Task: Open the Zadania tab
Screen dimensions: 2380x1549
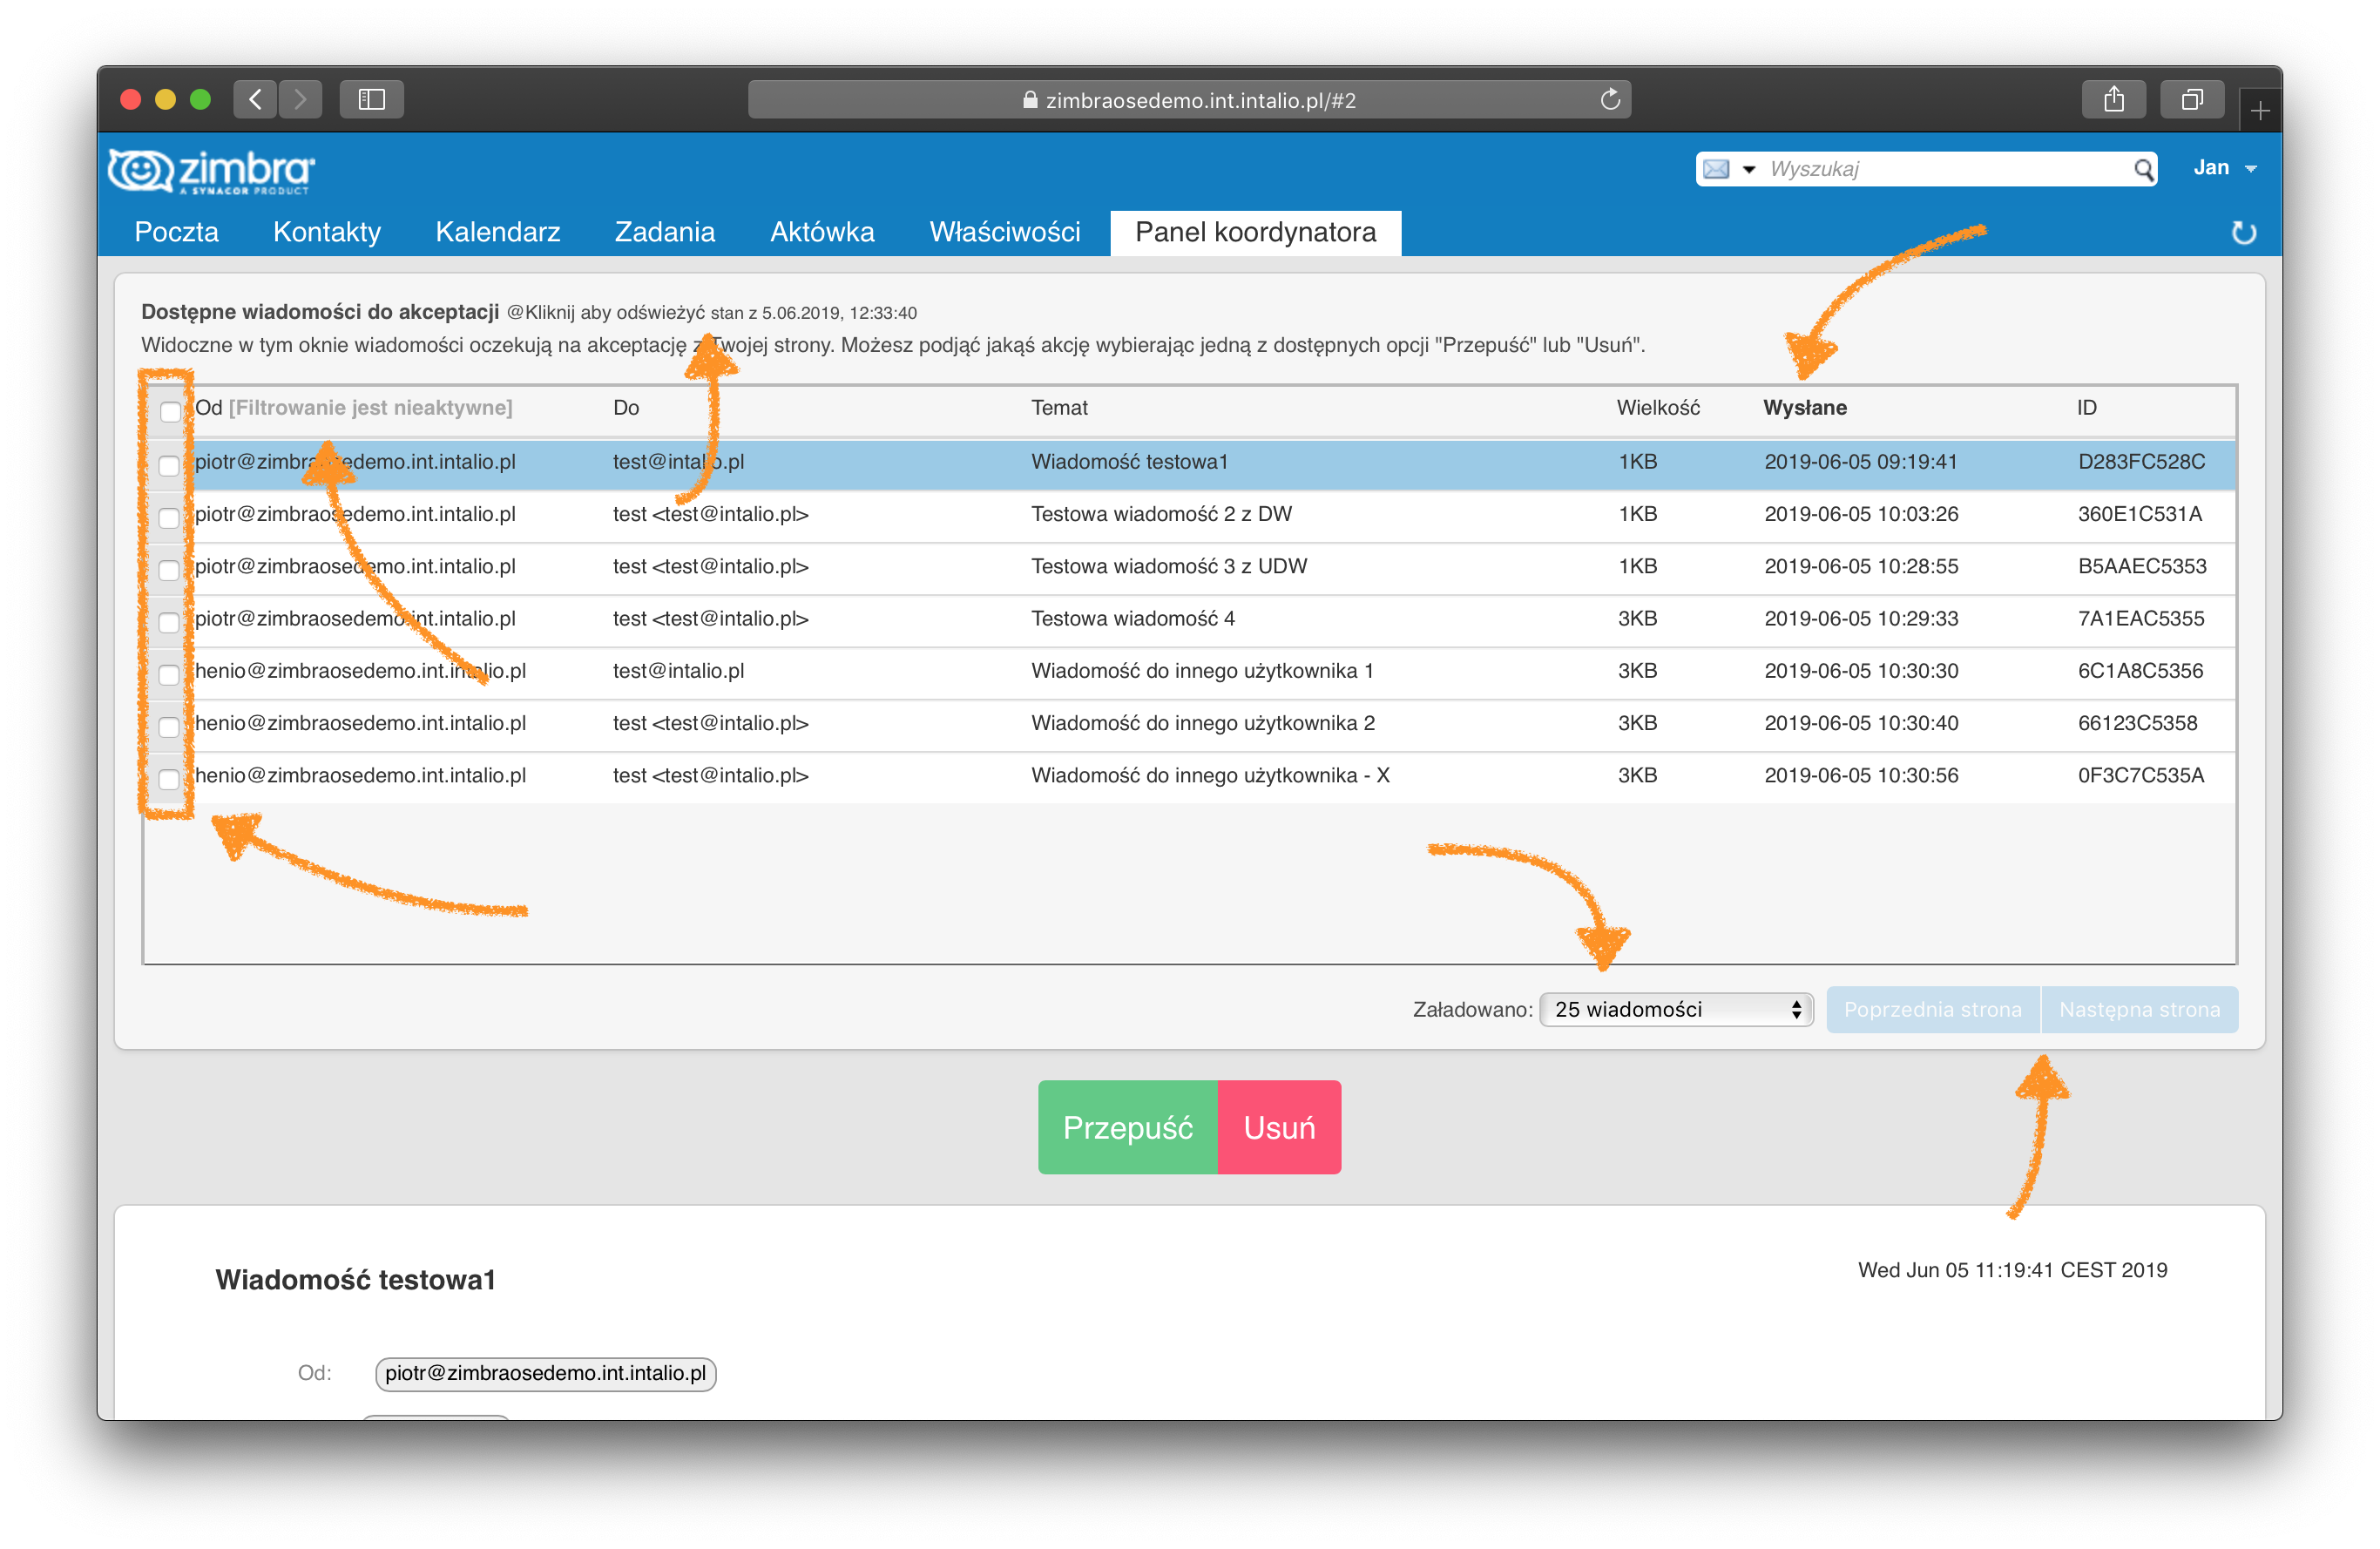Action: coord(664,232)
